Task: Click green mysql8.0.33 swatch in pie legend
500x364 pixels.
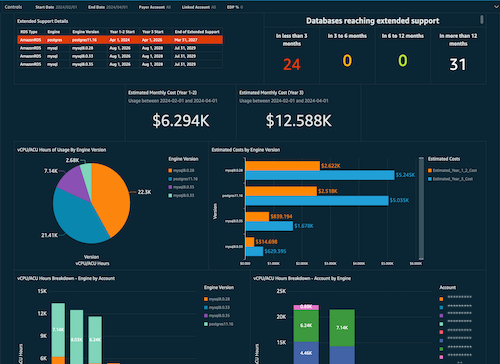Action: click(170, 195)
